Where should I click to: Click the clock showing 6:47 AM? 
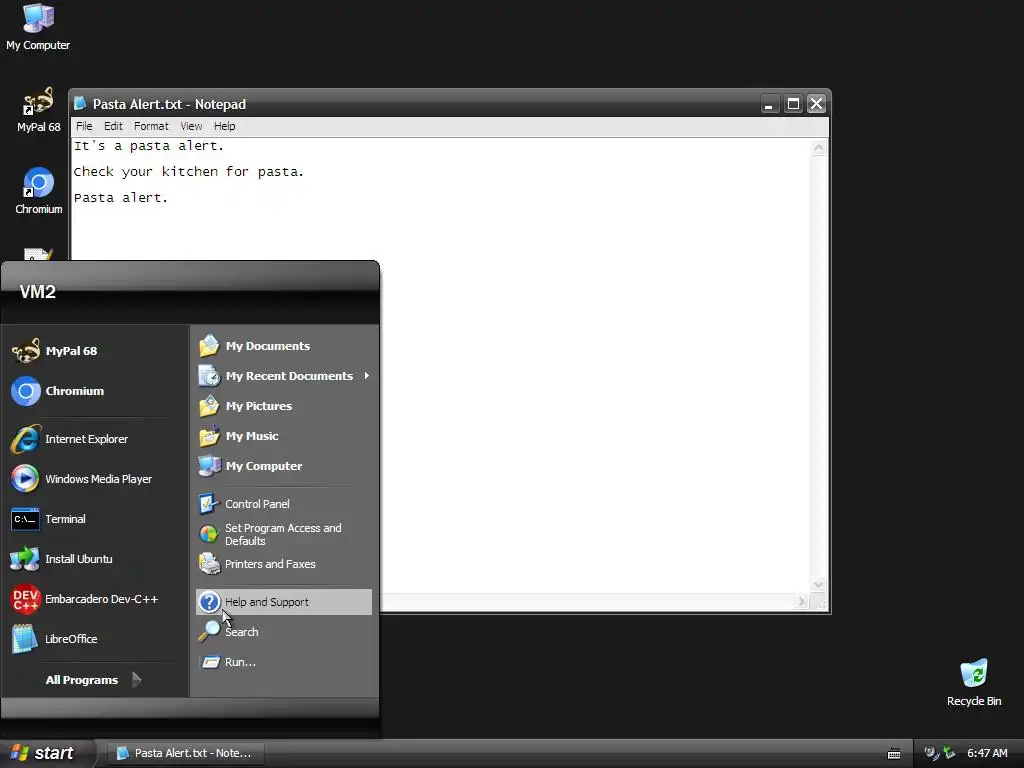[987, 754]
